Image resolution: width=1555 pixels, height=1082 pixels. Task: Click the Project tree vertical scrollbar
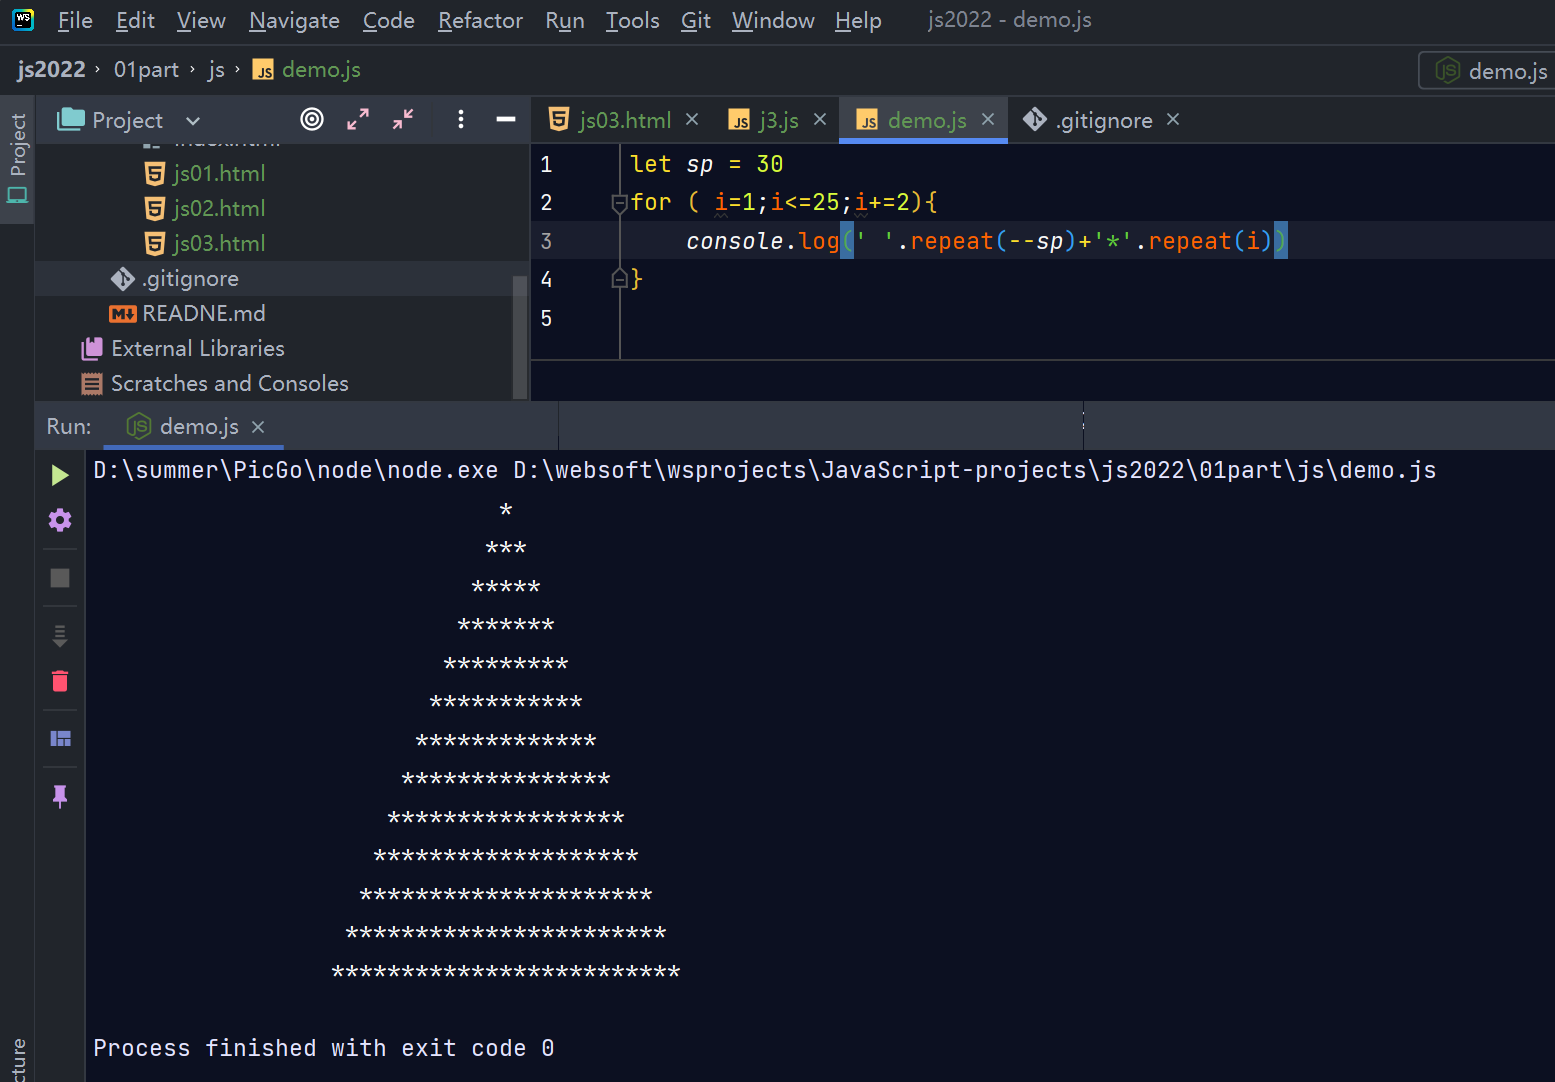point(520,336)
